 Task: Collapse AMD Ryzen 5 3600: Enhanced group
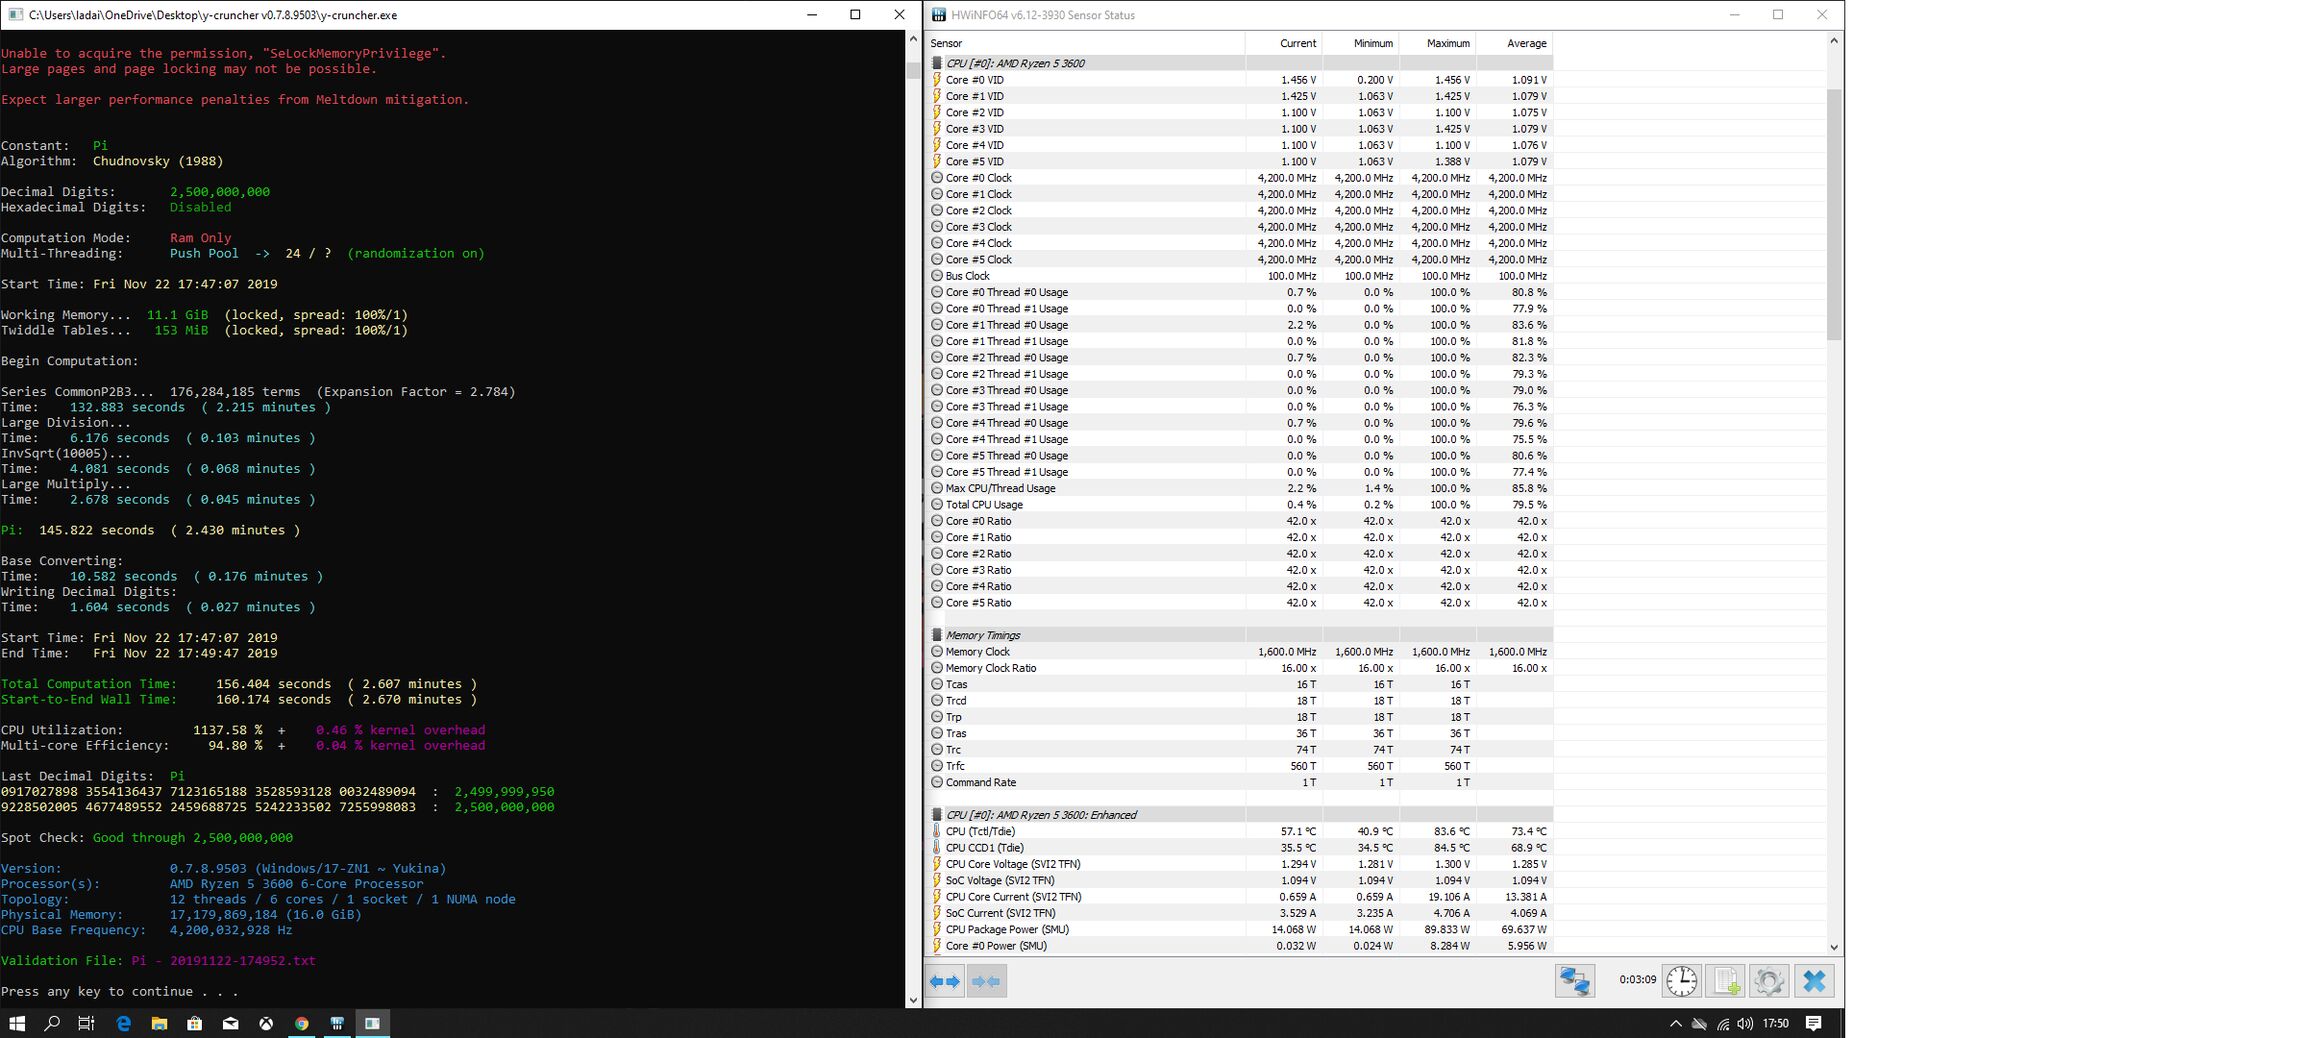(1240, 815)
